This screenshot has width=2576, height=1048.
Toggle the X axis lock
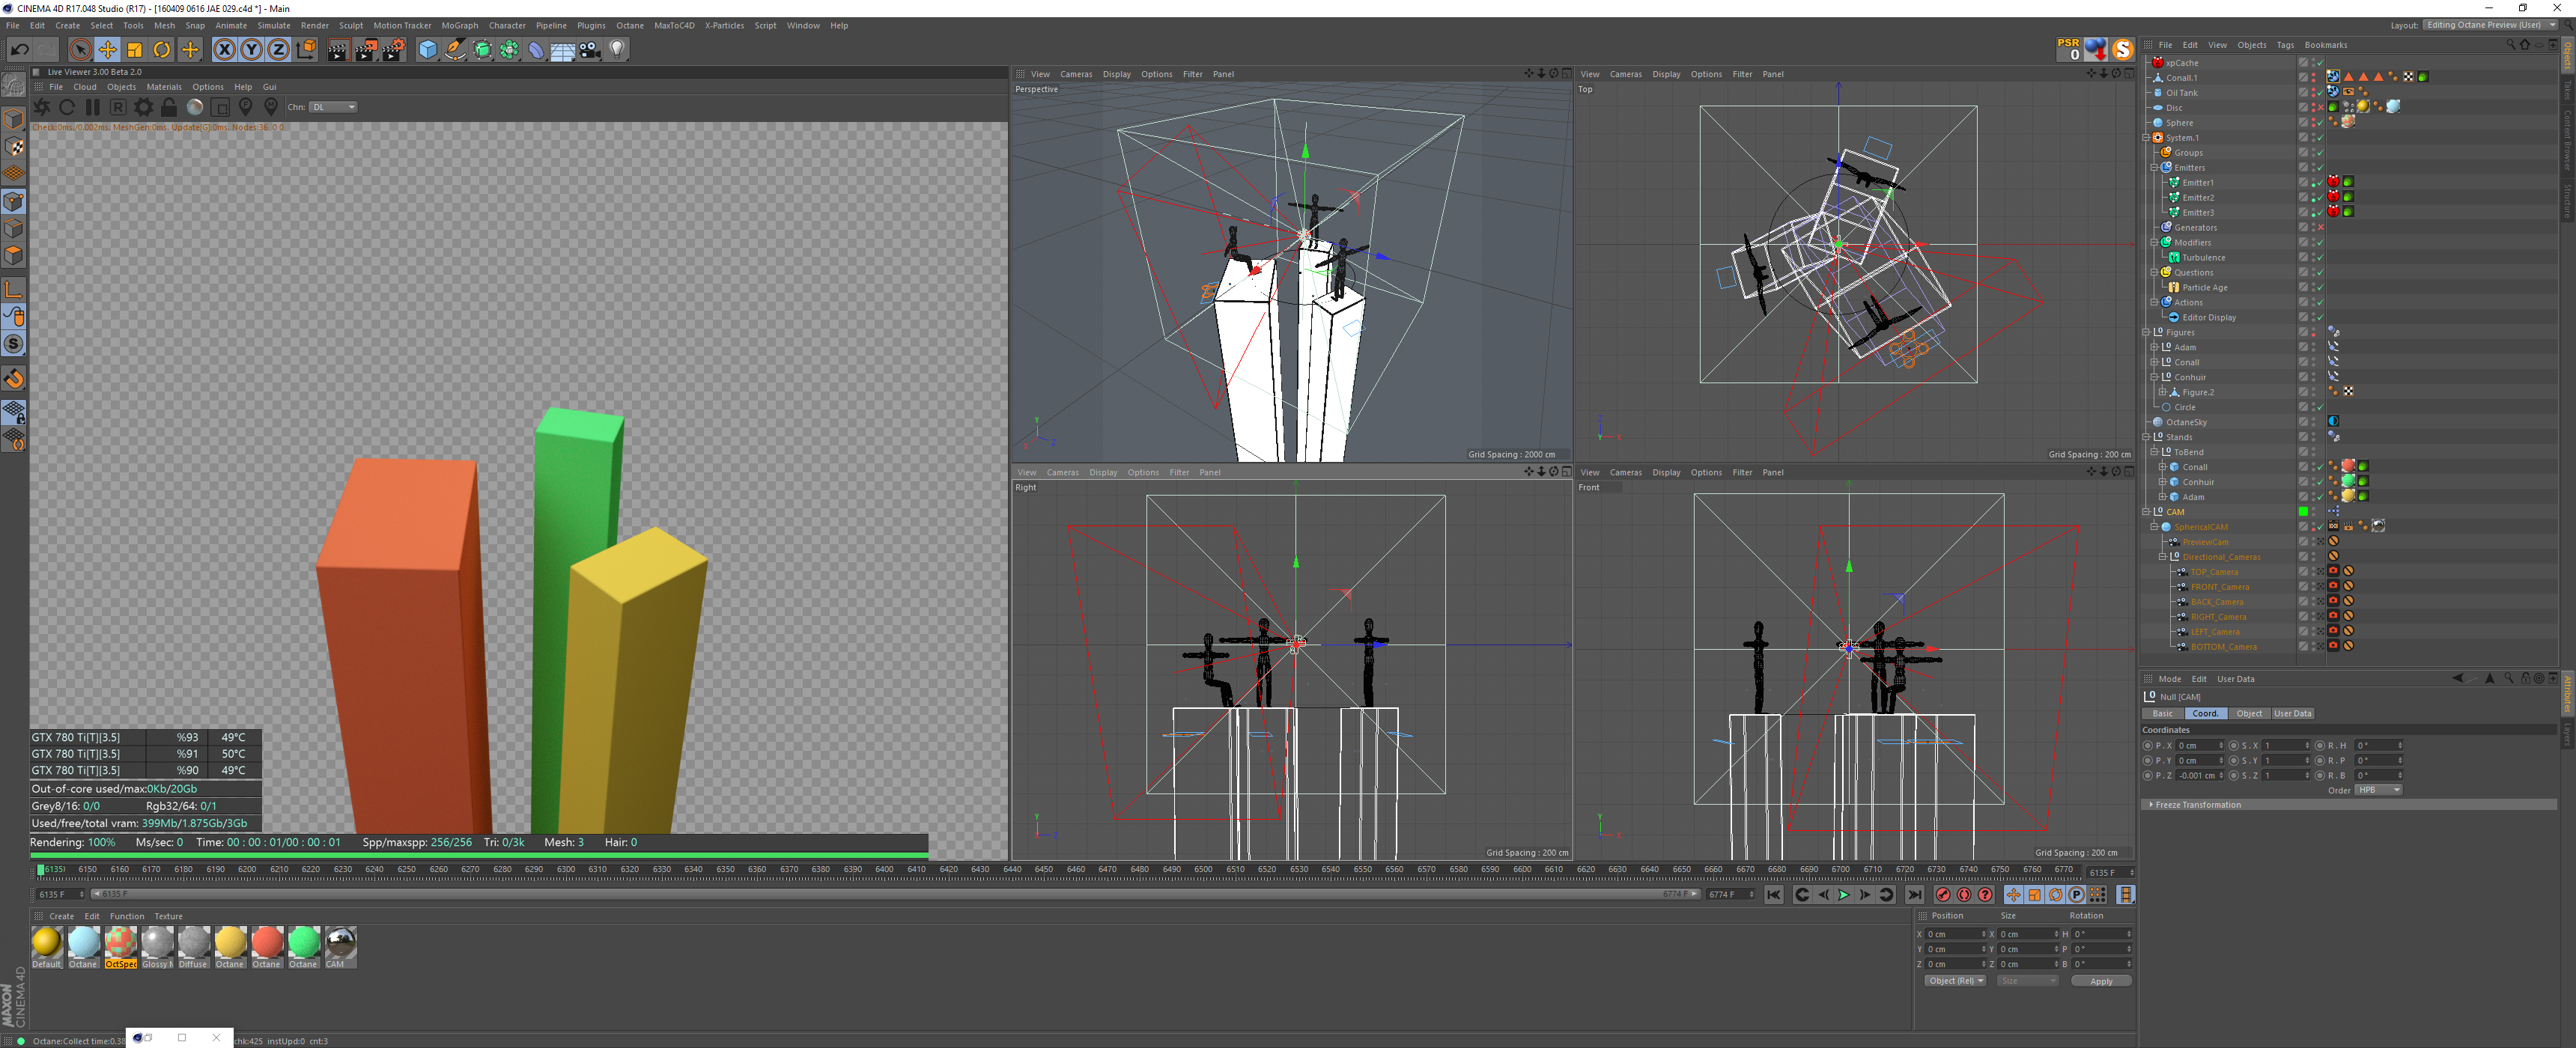[224, 49]
